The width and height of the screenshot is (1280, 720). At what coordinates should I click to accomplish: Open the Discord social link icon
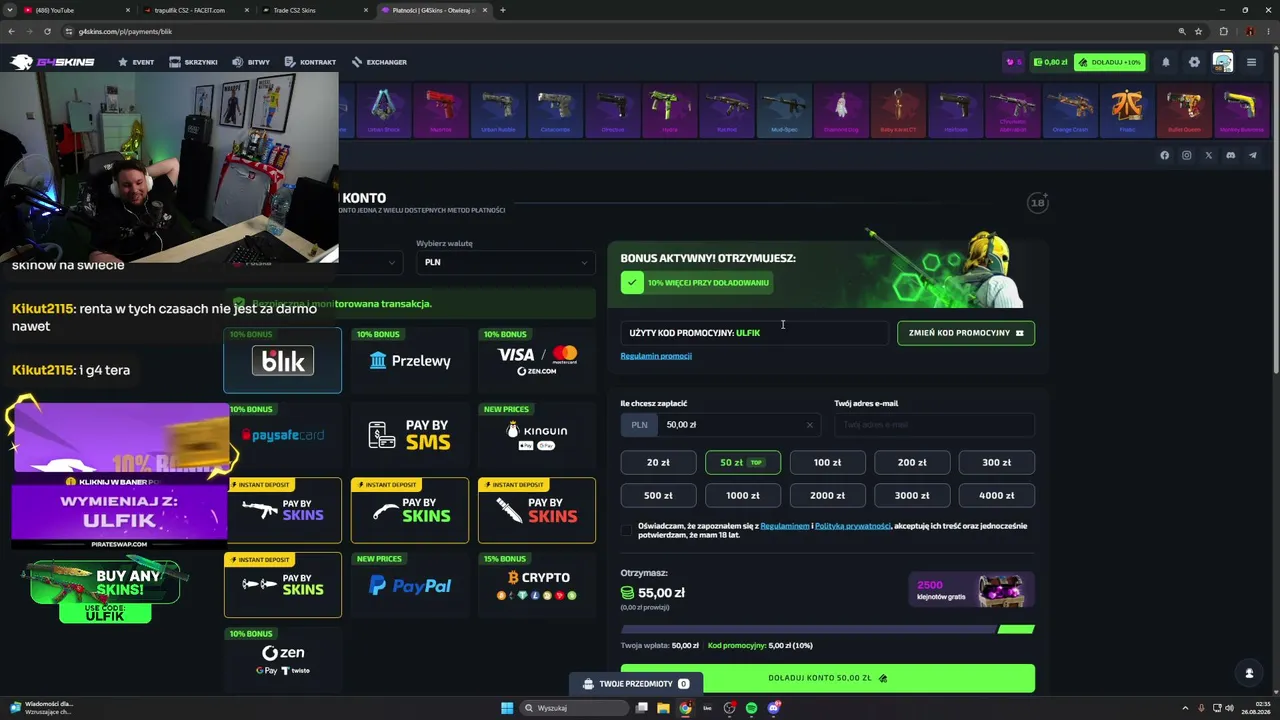pos(1230,155)
